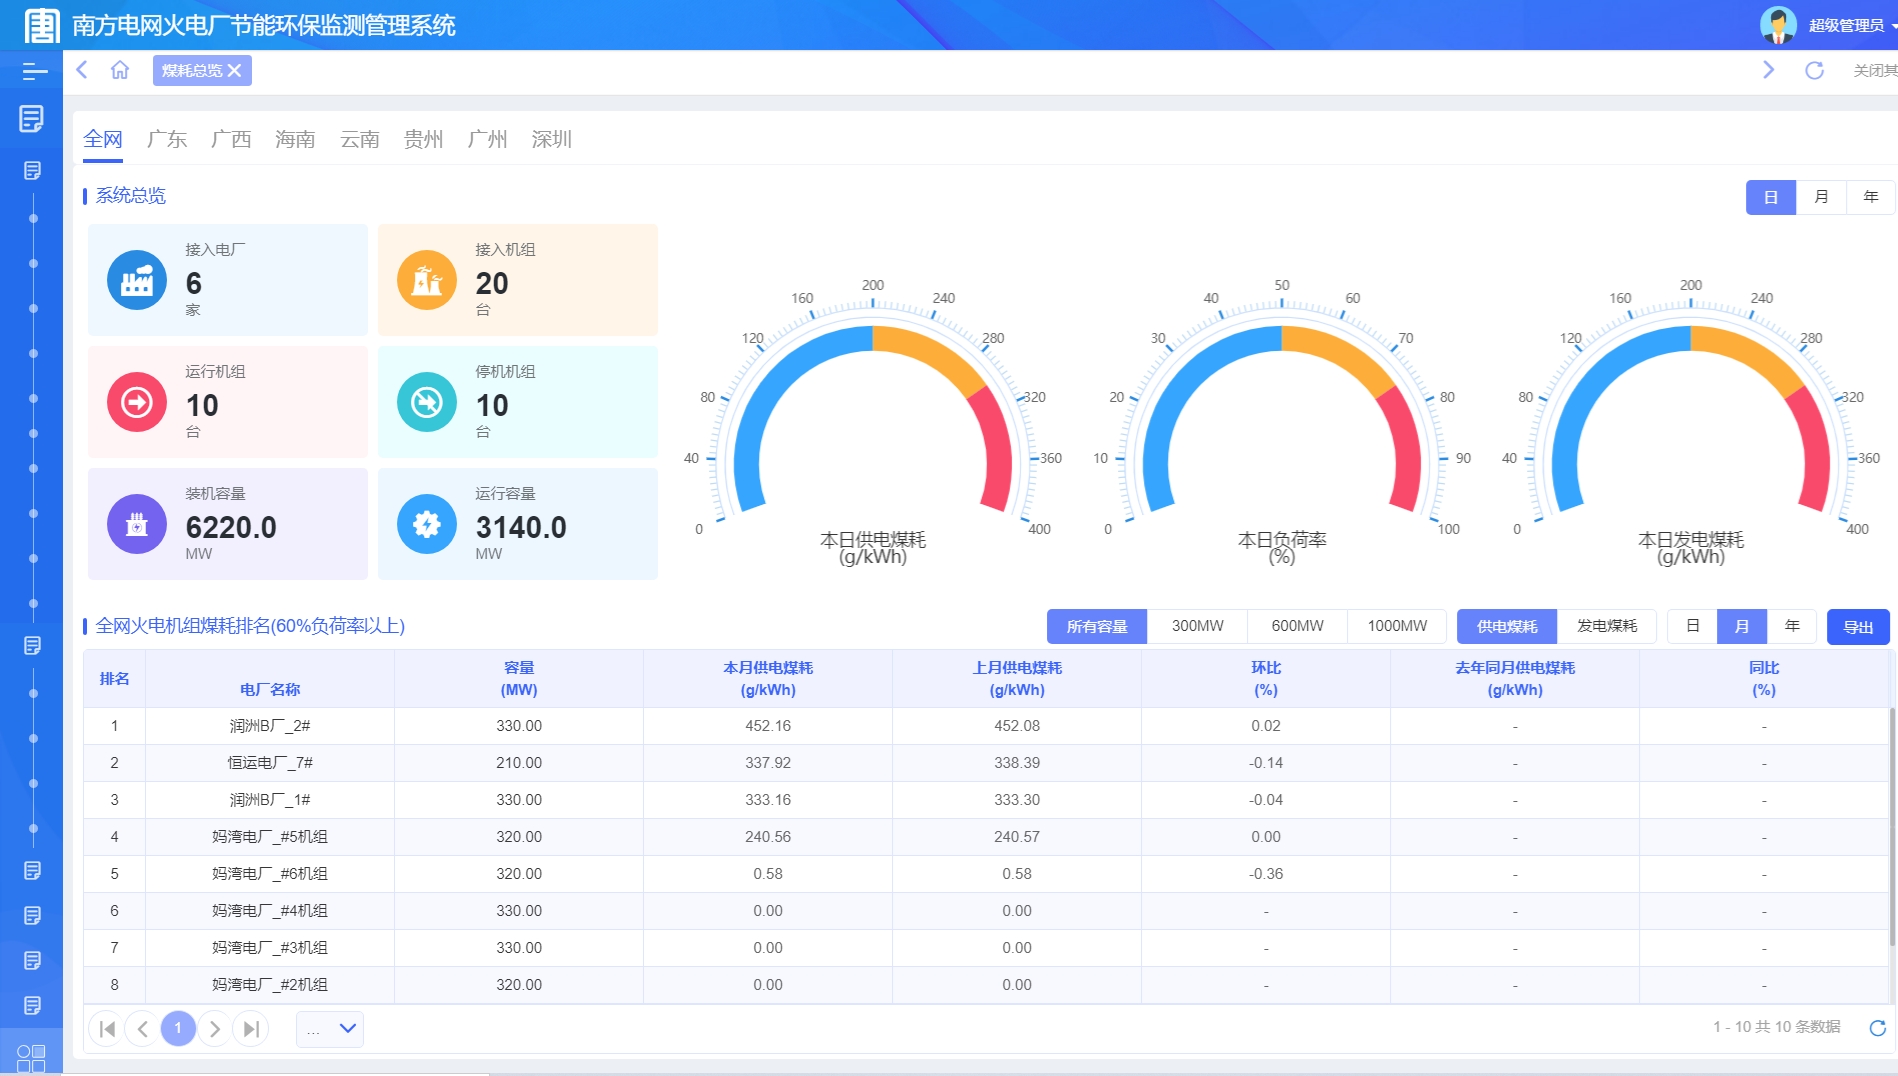The image size is (1898, 1076).
Task: Click the 排名 column header
Action: click(115, 679)
